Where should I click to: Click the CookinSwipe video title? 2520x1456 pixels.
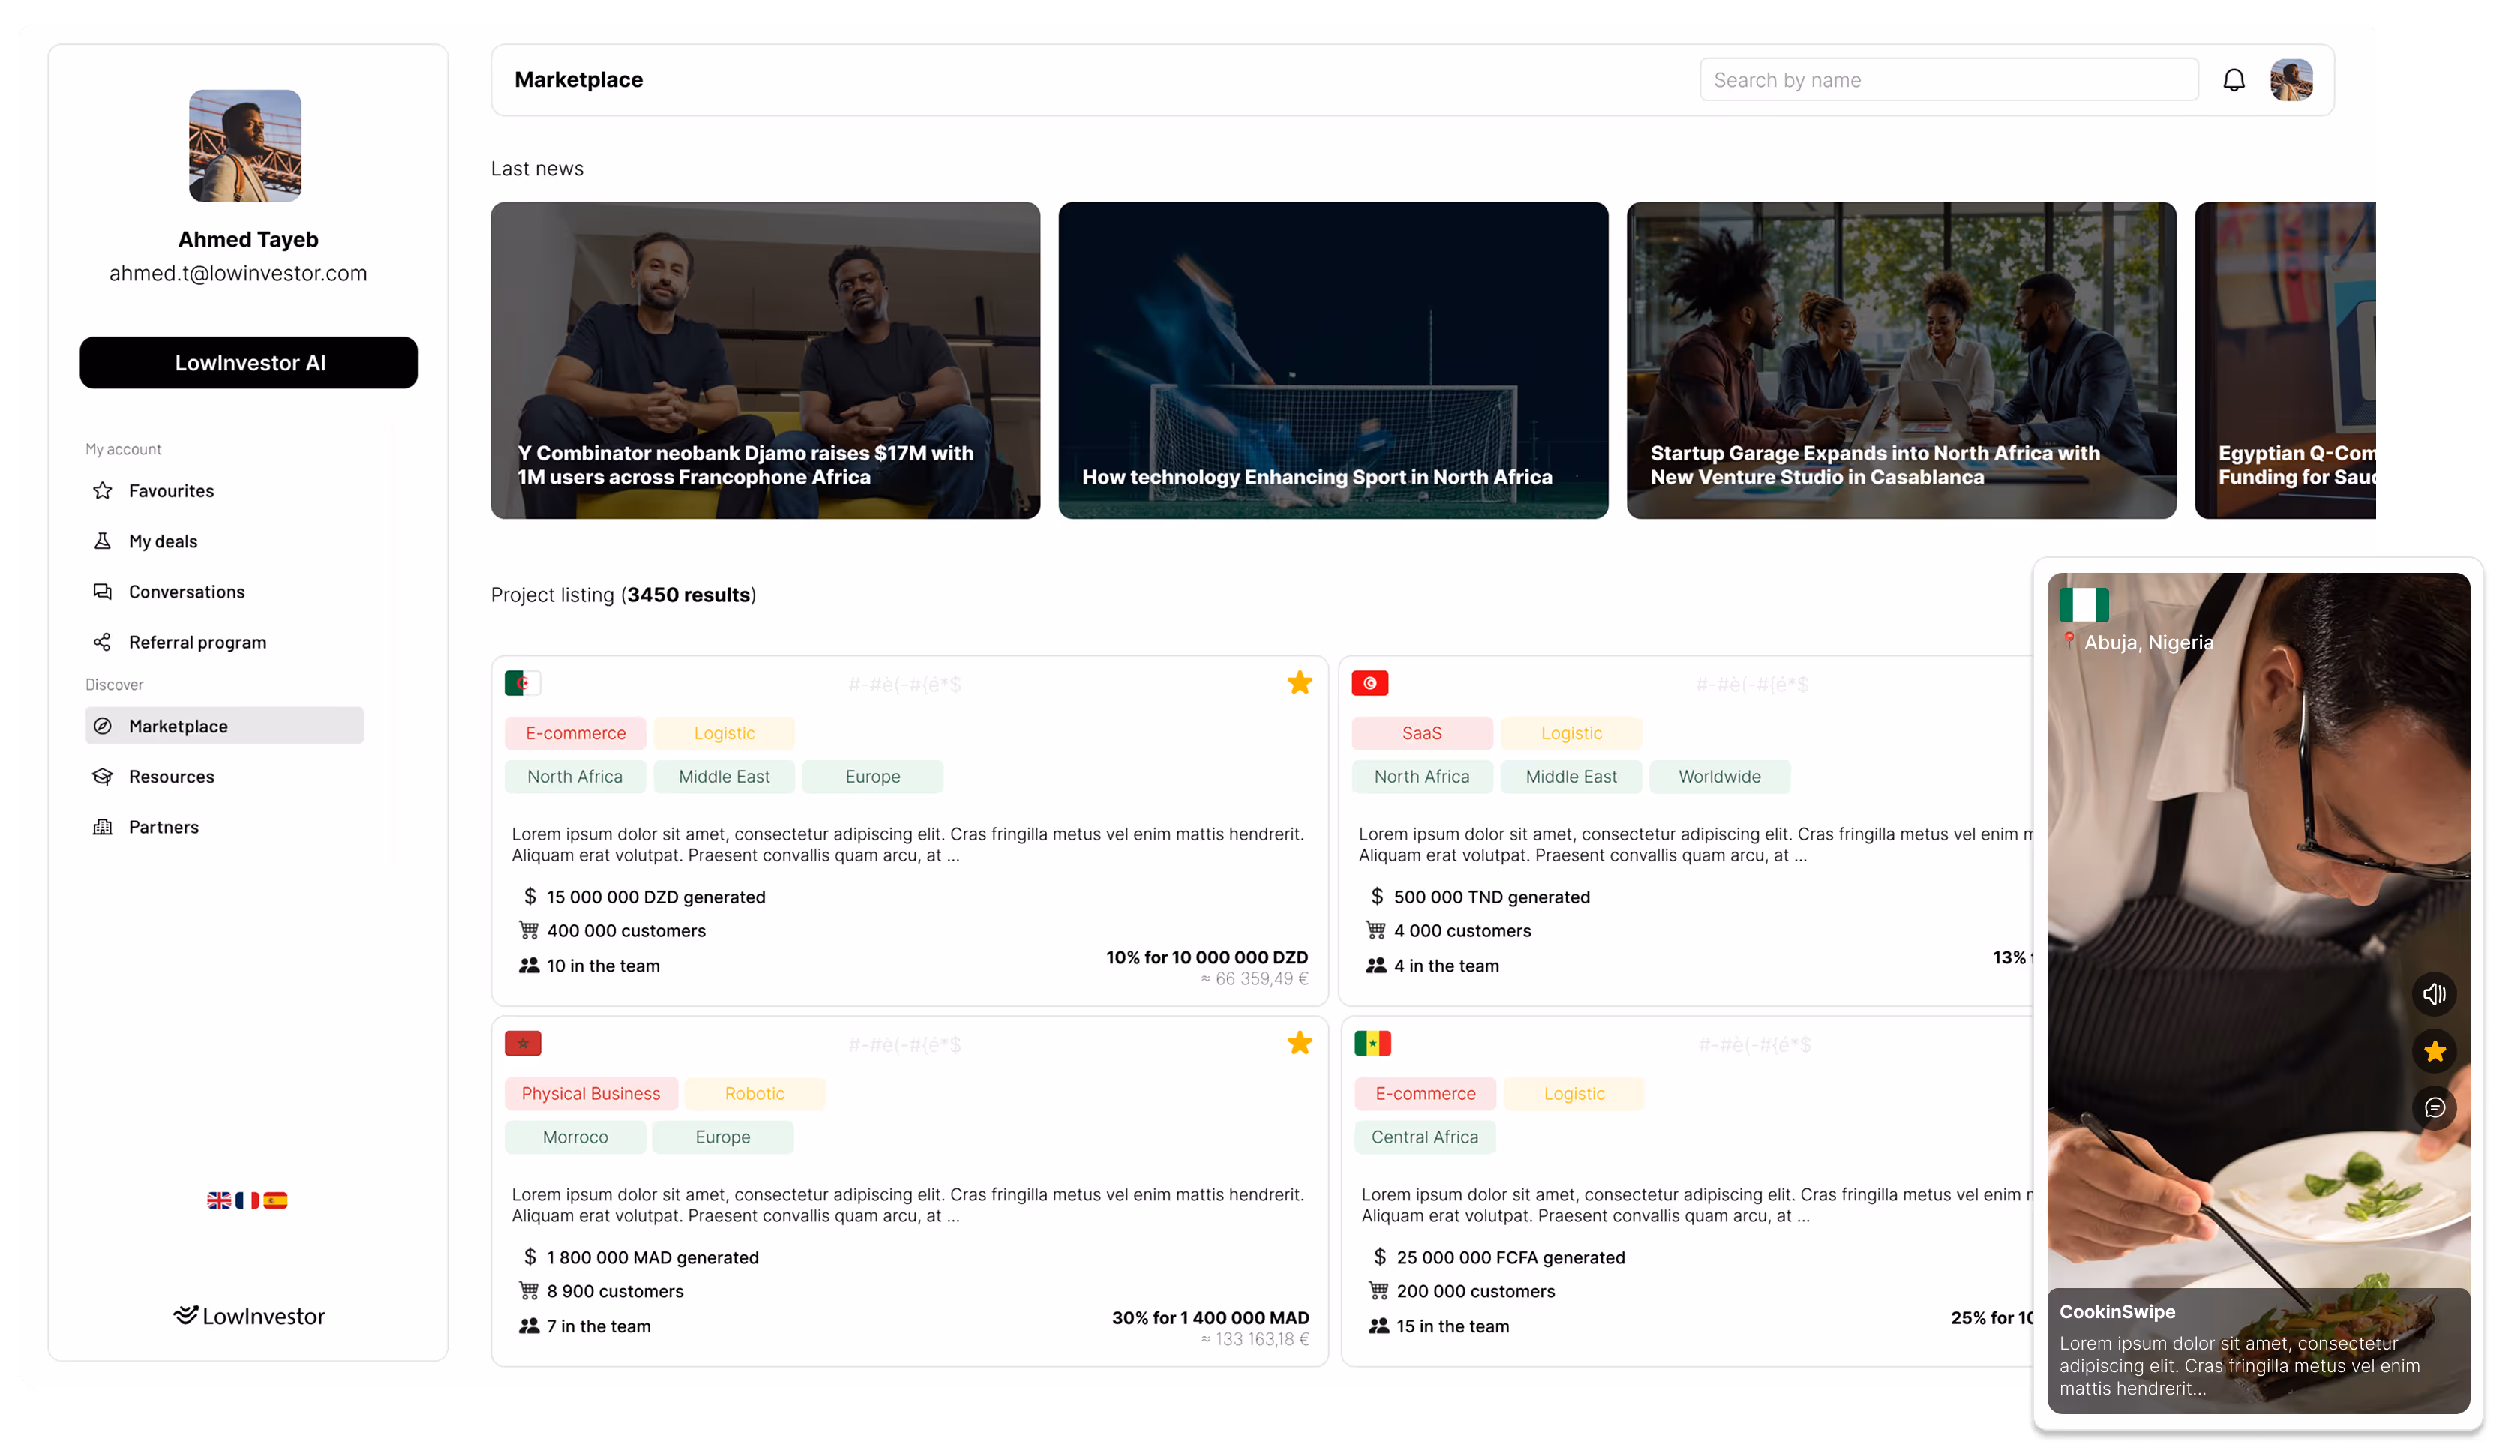[x=2116, y=1312]
